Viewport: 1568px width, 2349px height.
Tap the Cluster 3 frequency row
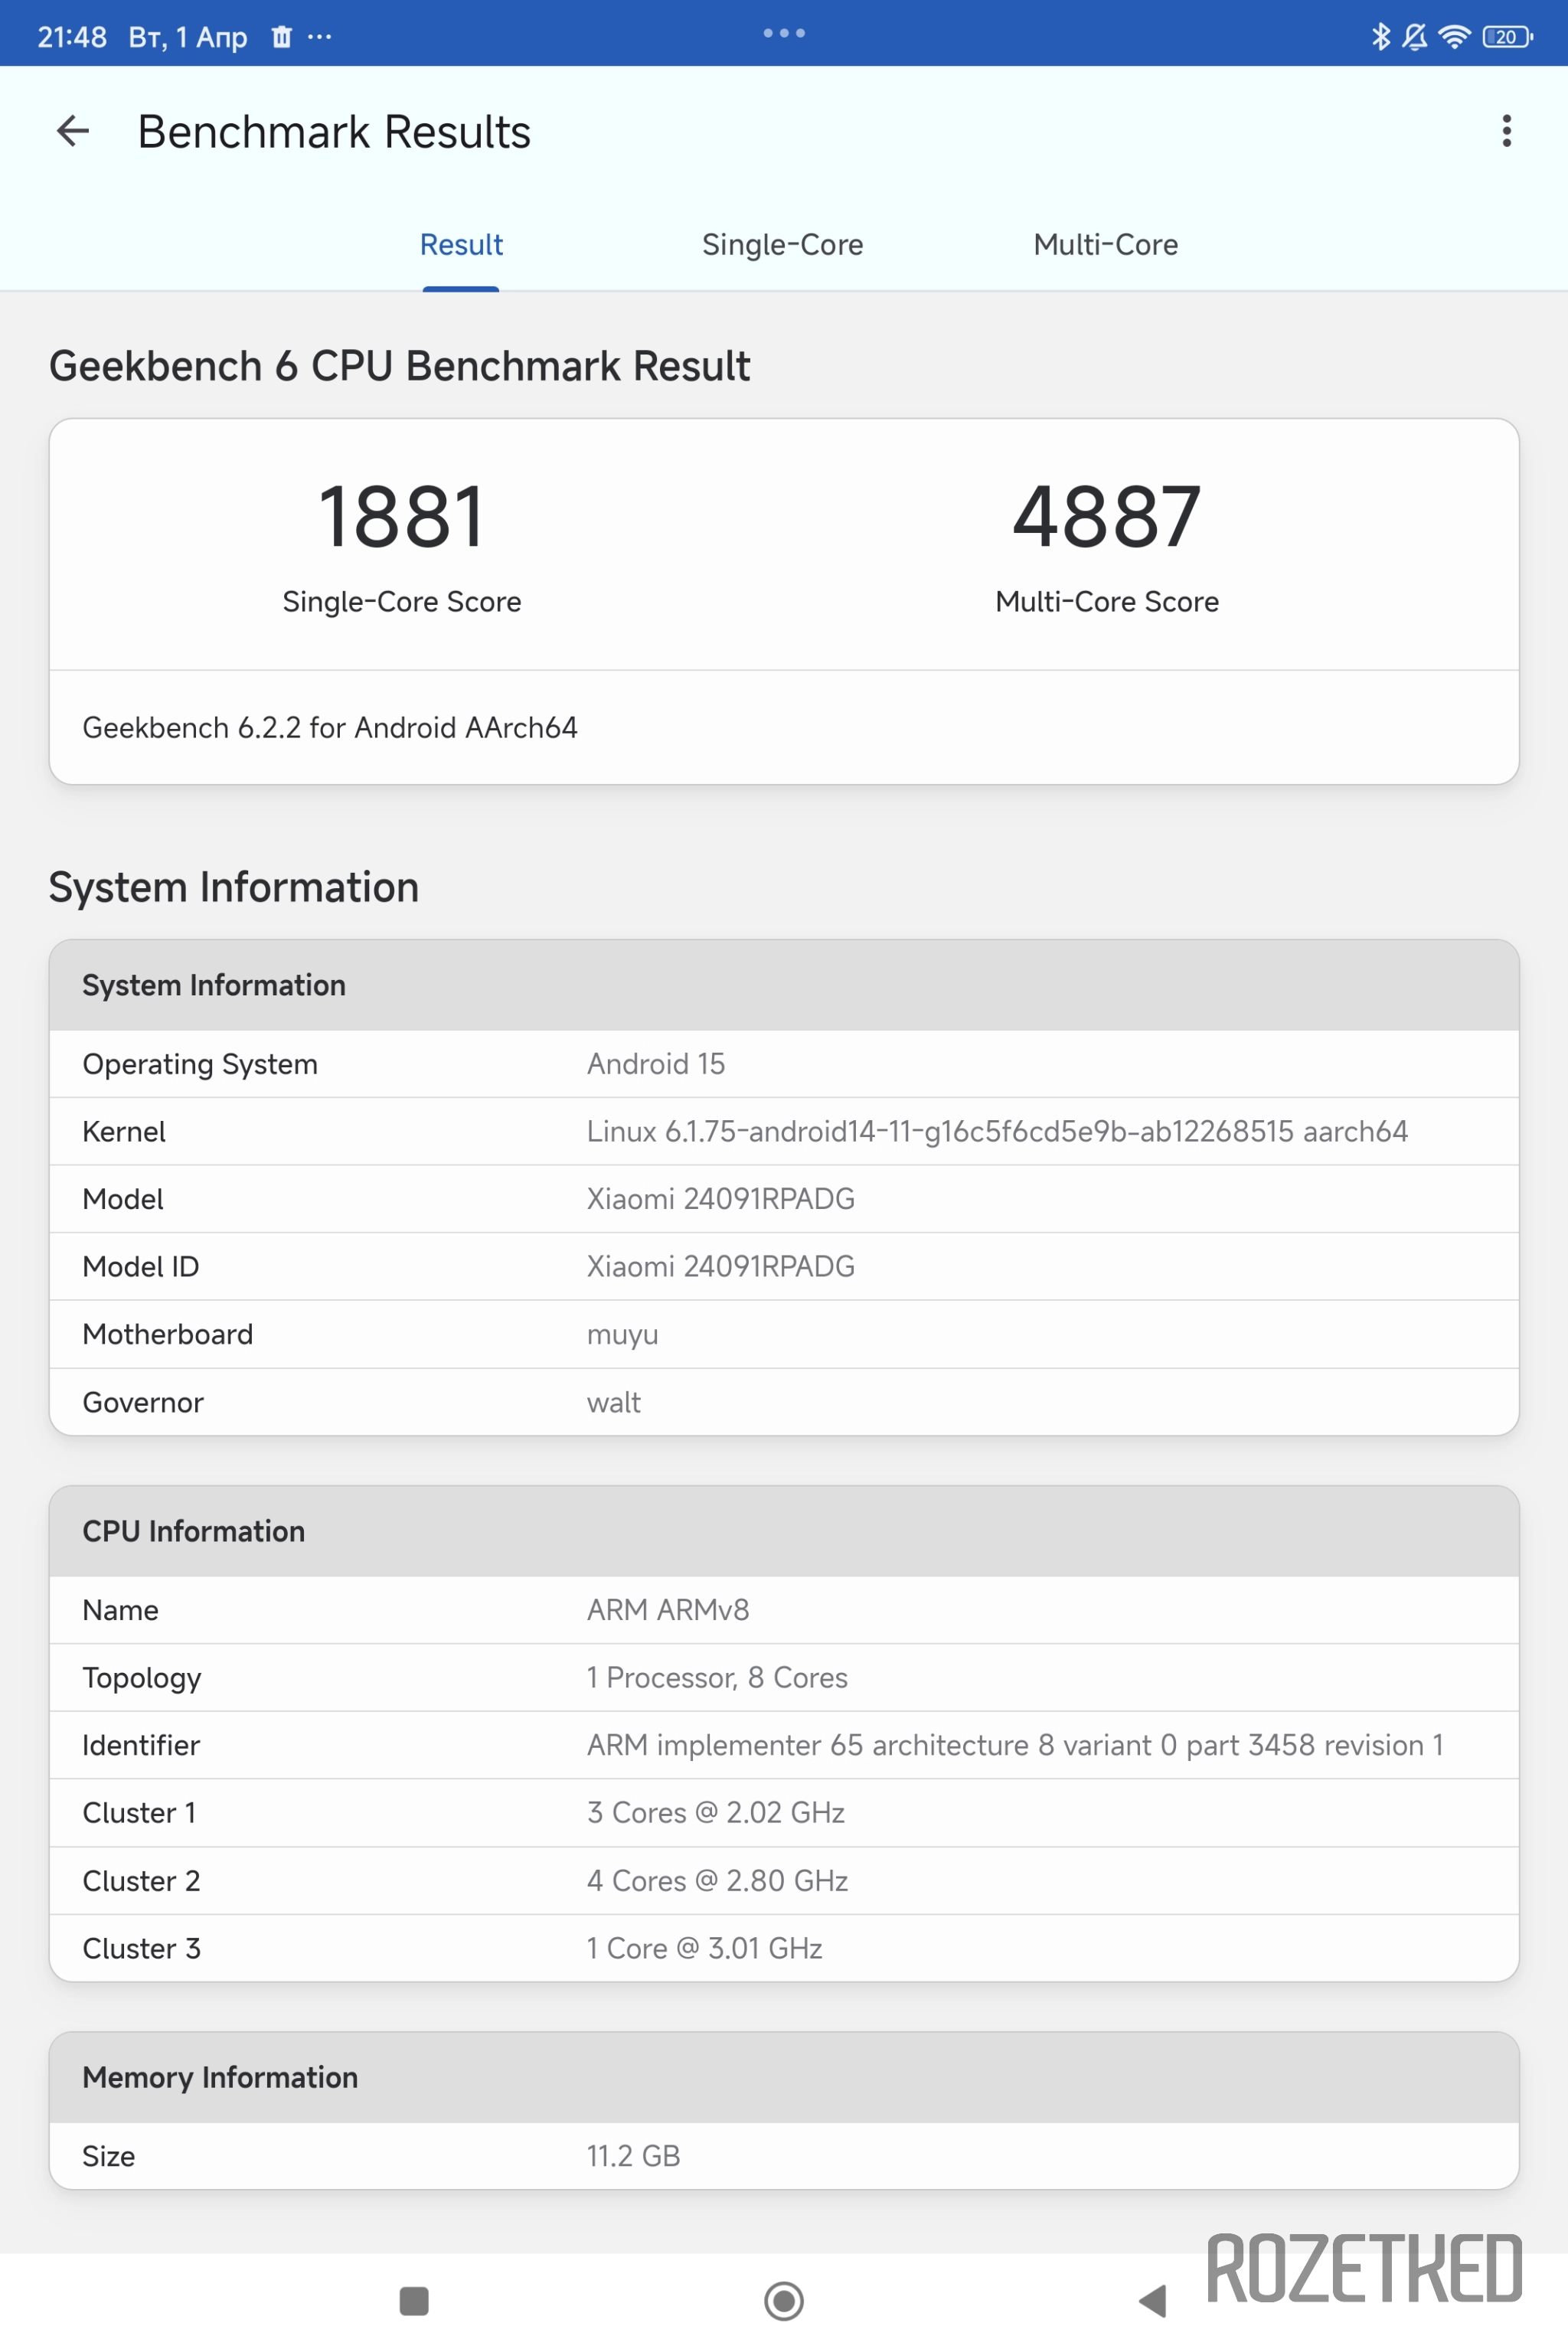[784, 1948]
